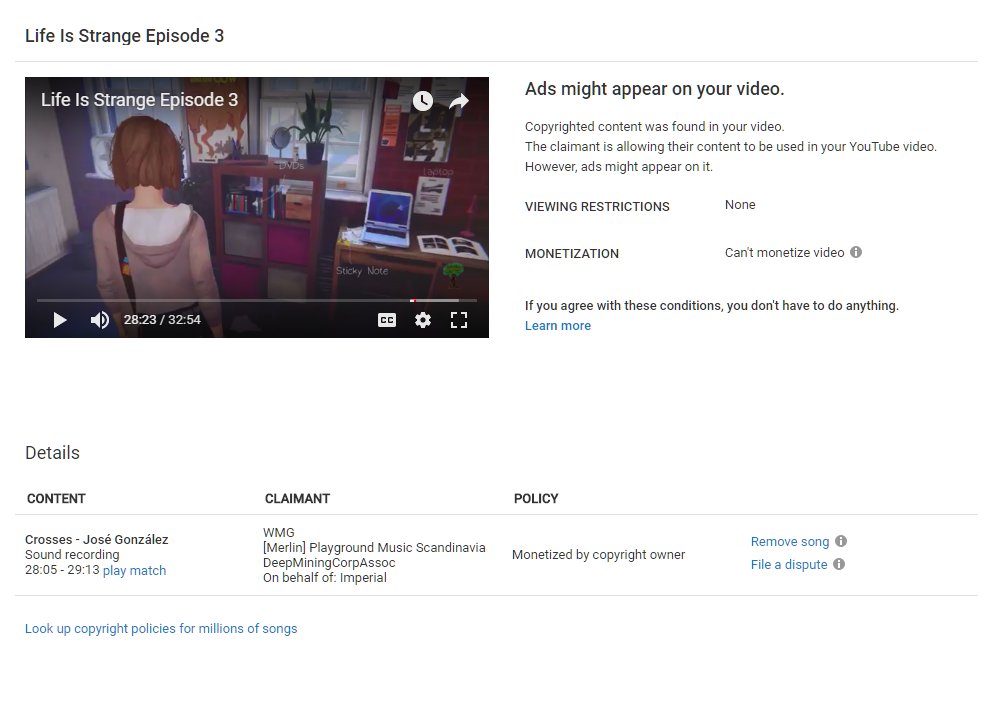This screenshot has width=993, height=706.
Task: Open the Learn more link
Action: [557, 325]
